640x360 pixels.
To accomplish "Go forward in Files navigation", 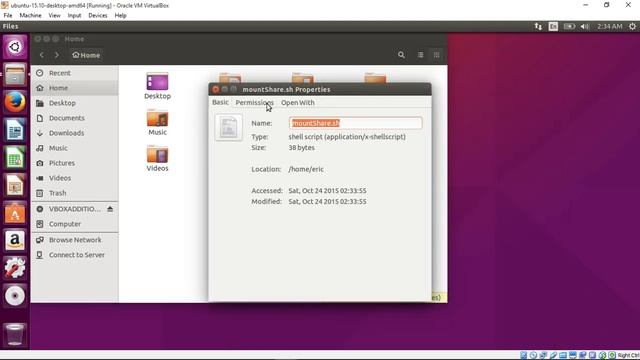I will click(x=57, y=55).
